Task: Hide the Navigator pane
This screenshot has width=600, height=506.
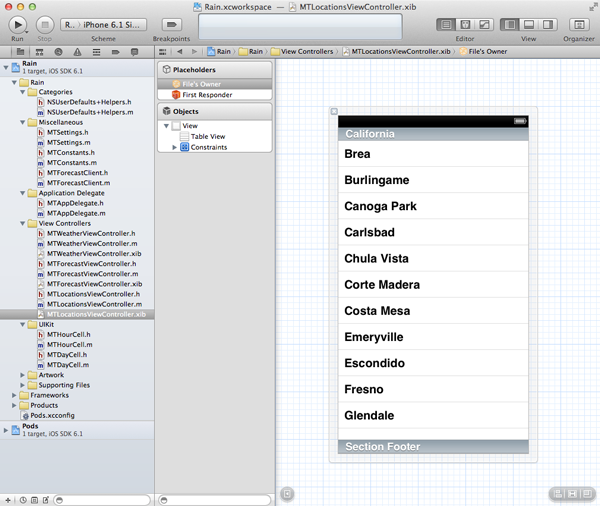Action: point(510,25)
